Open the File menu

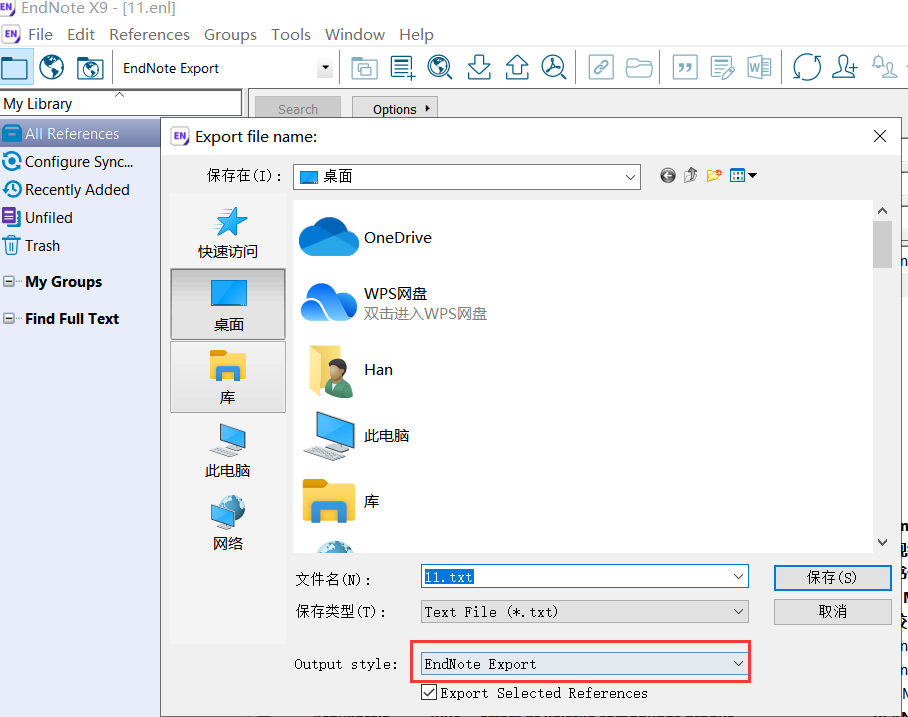[41, 35]
